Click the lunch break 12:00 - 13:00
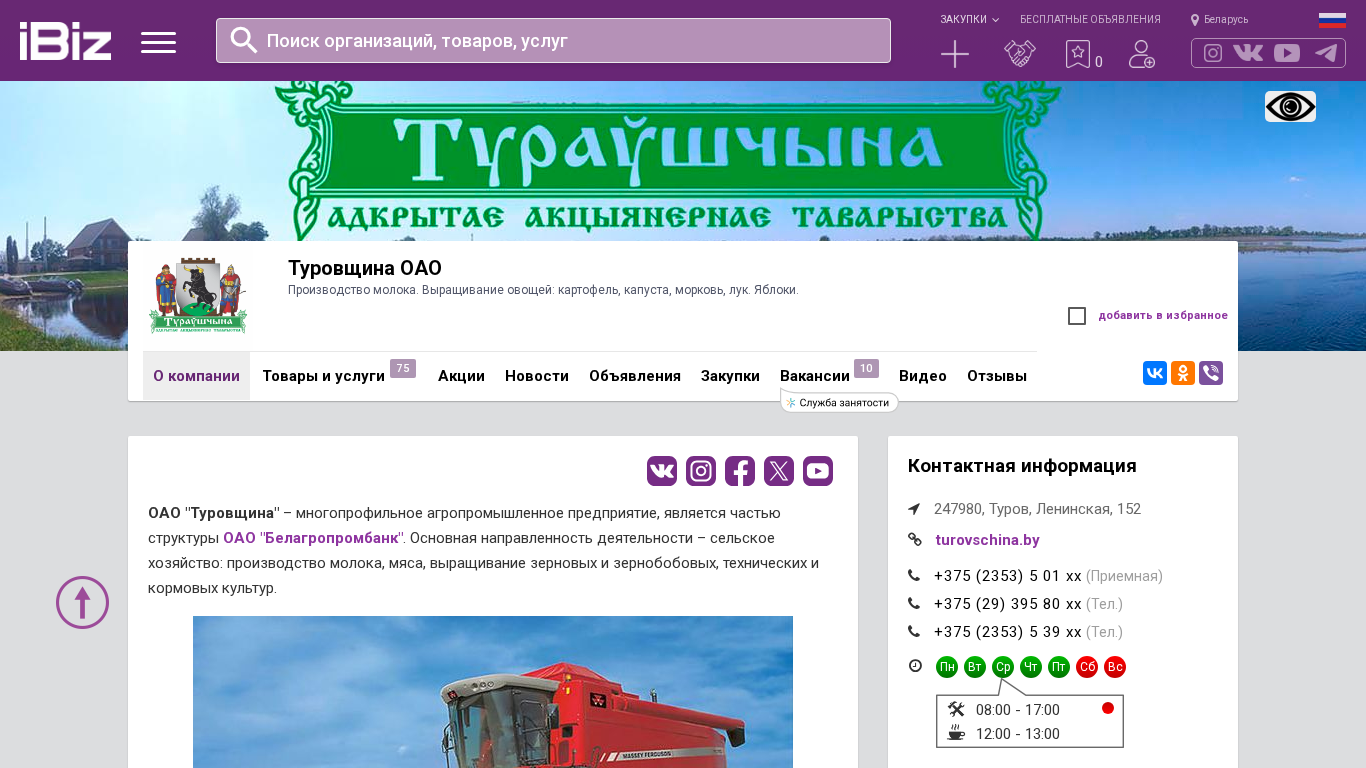This screenshot has width=1366, height=768. pyautogui.click(x=1018, y=734)
